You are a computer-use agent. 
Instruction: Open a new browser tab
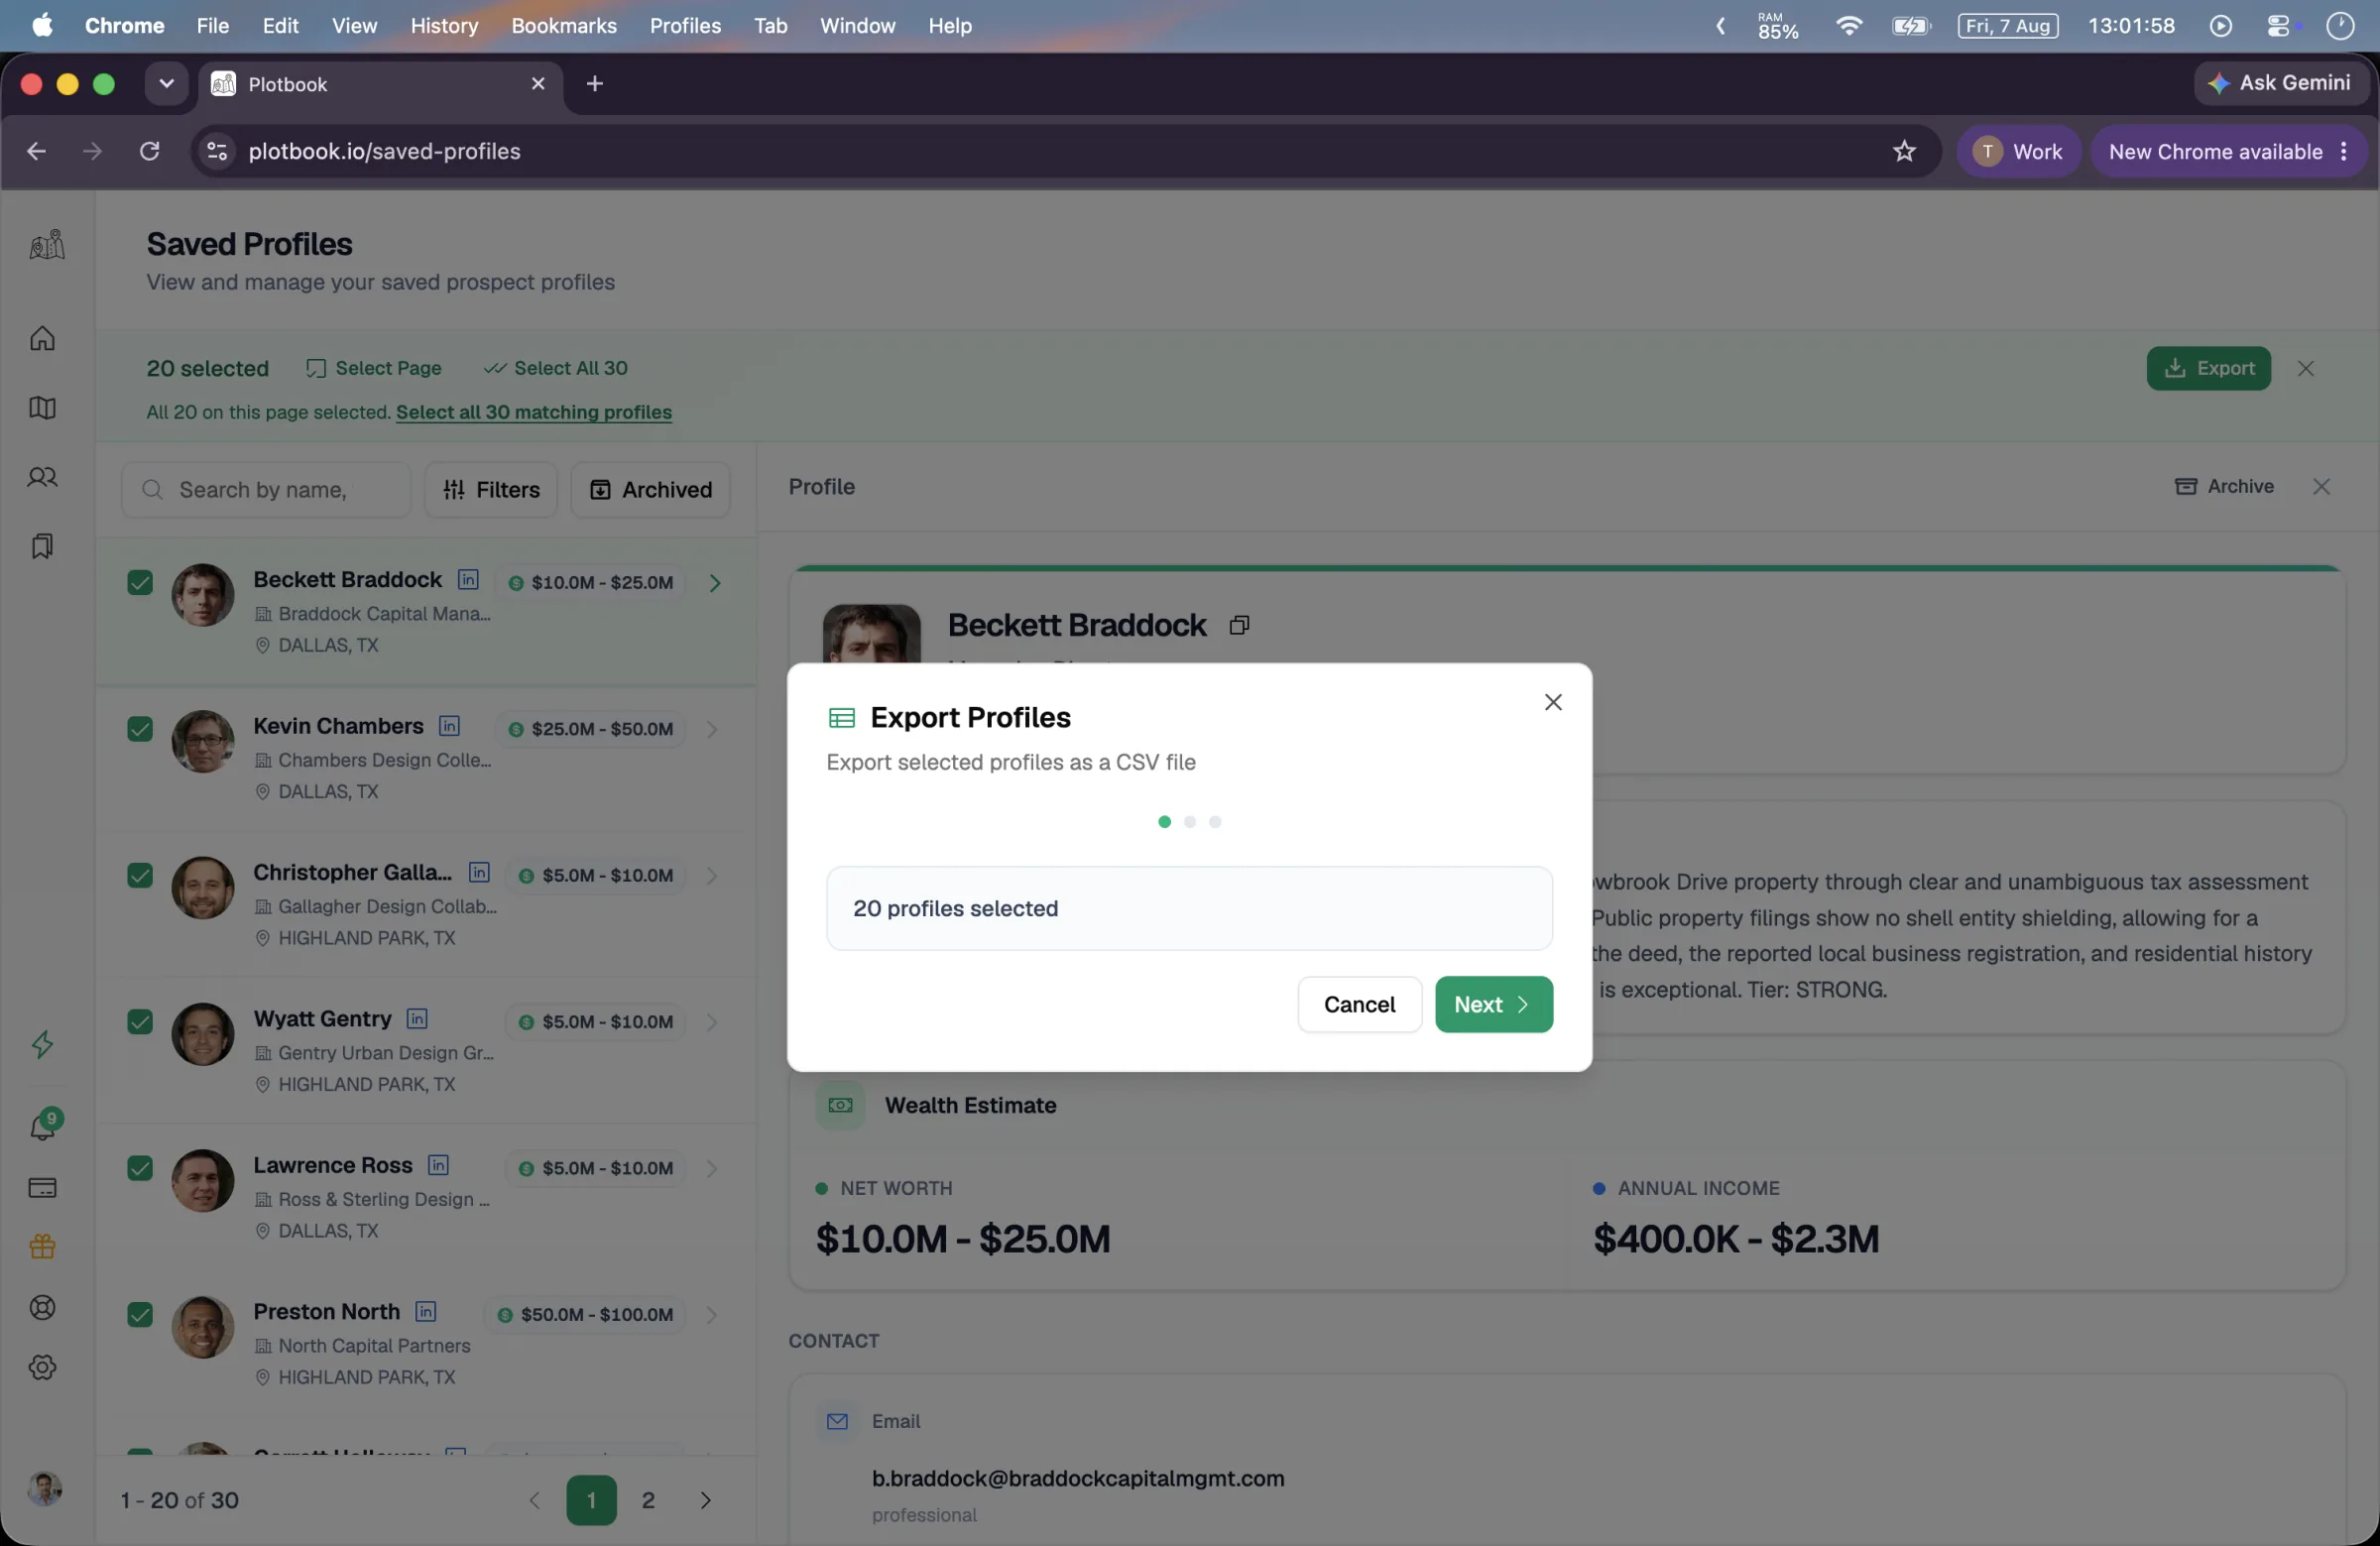click(595, 84)
